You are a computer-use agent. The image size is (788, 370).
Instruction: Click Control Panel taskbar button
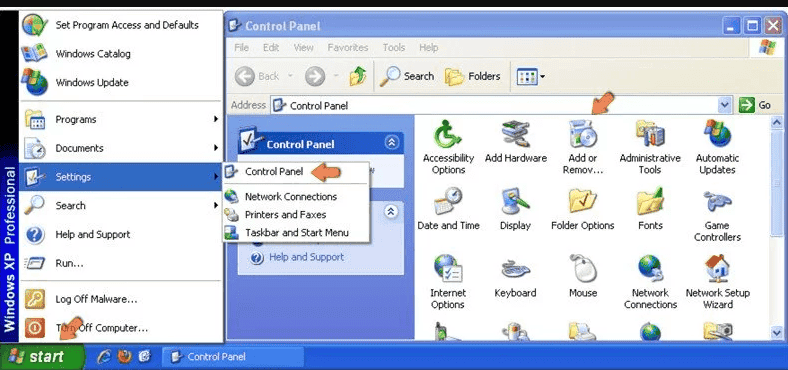234,357
